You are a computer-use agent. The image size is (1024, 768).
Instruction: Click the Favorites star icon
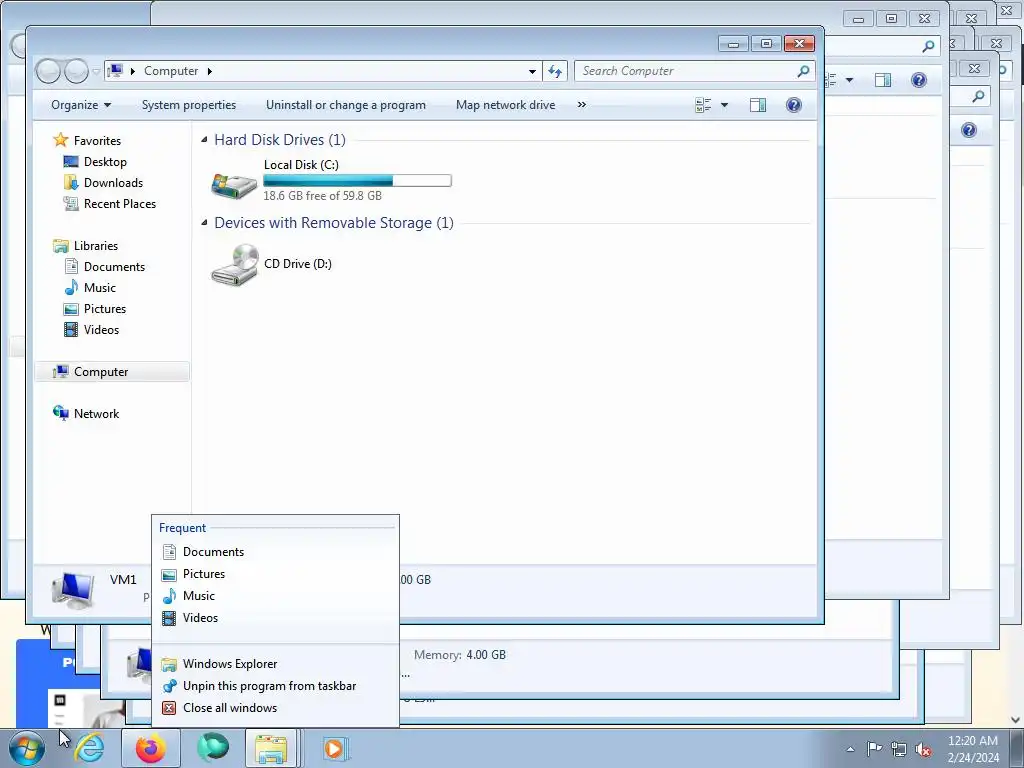(61, 140)
